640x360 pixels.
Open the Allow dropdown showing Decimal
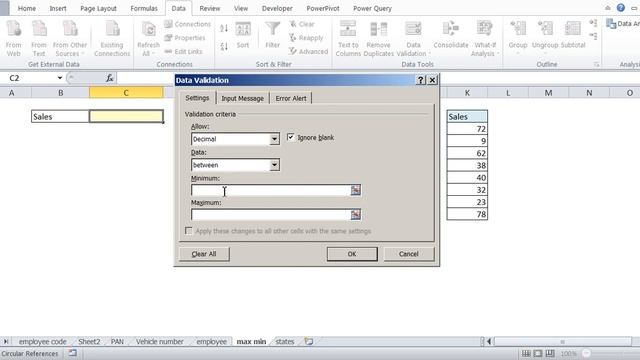(x=274, y=139)
